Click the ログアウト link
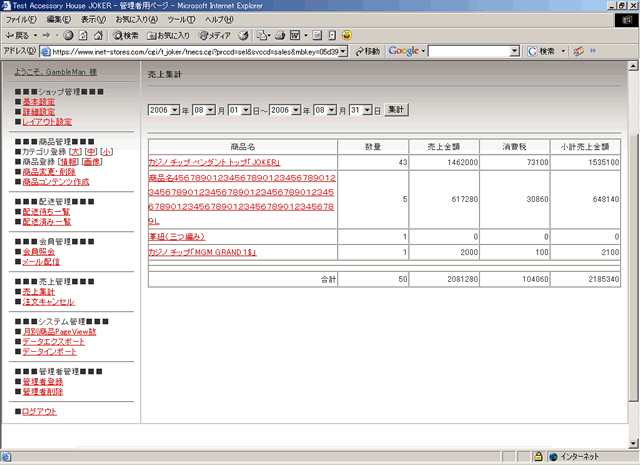This screenshot has height=465, width=640. coord(39,411)
